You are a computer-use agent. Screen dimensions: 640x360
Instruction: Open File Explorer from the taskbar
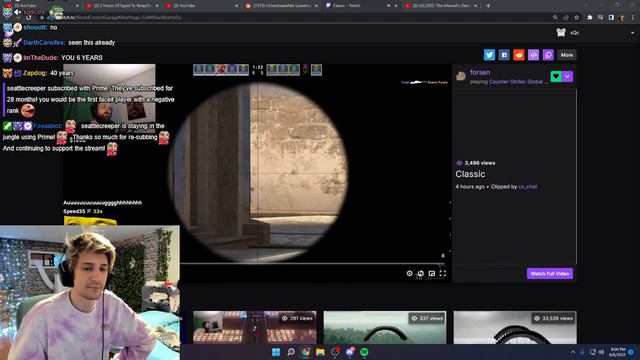(320, 352)
